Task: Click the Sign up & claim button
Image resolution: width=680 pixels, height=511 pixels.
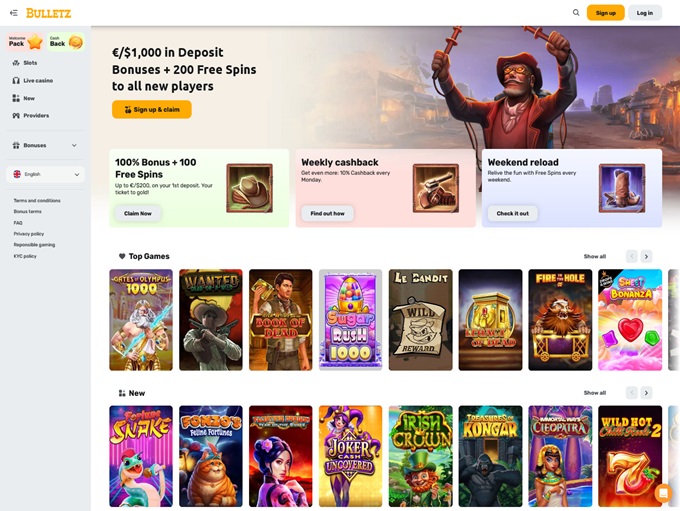Action: (x=152, y=109)
